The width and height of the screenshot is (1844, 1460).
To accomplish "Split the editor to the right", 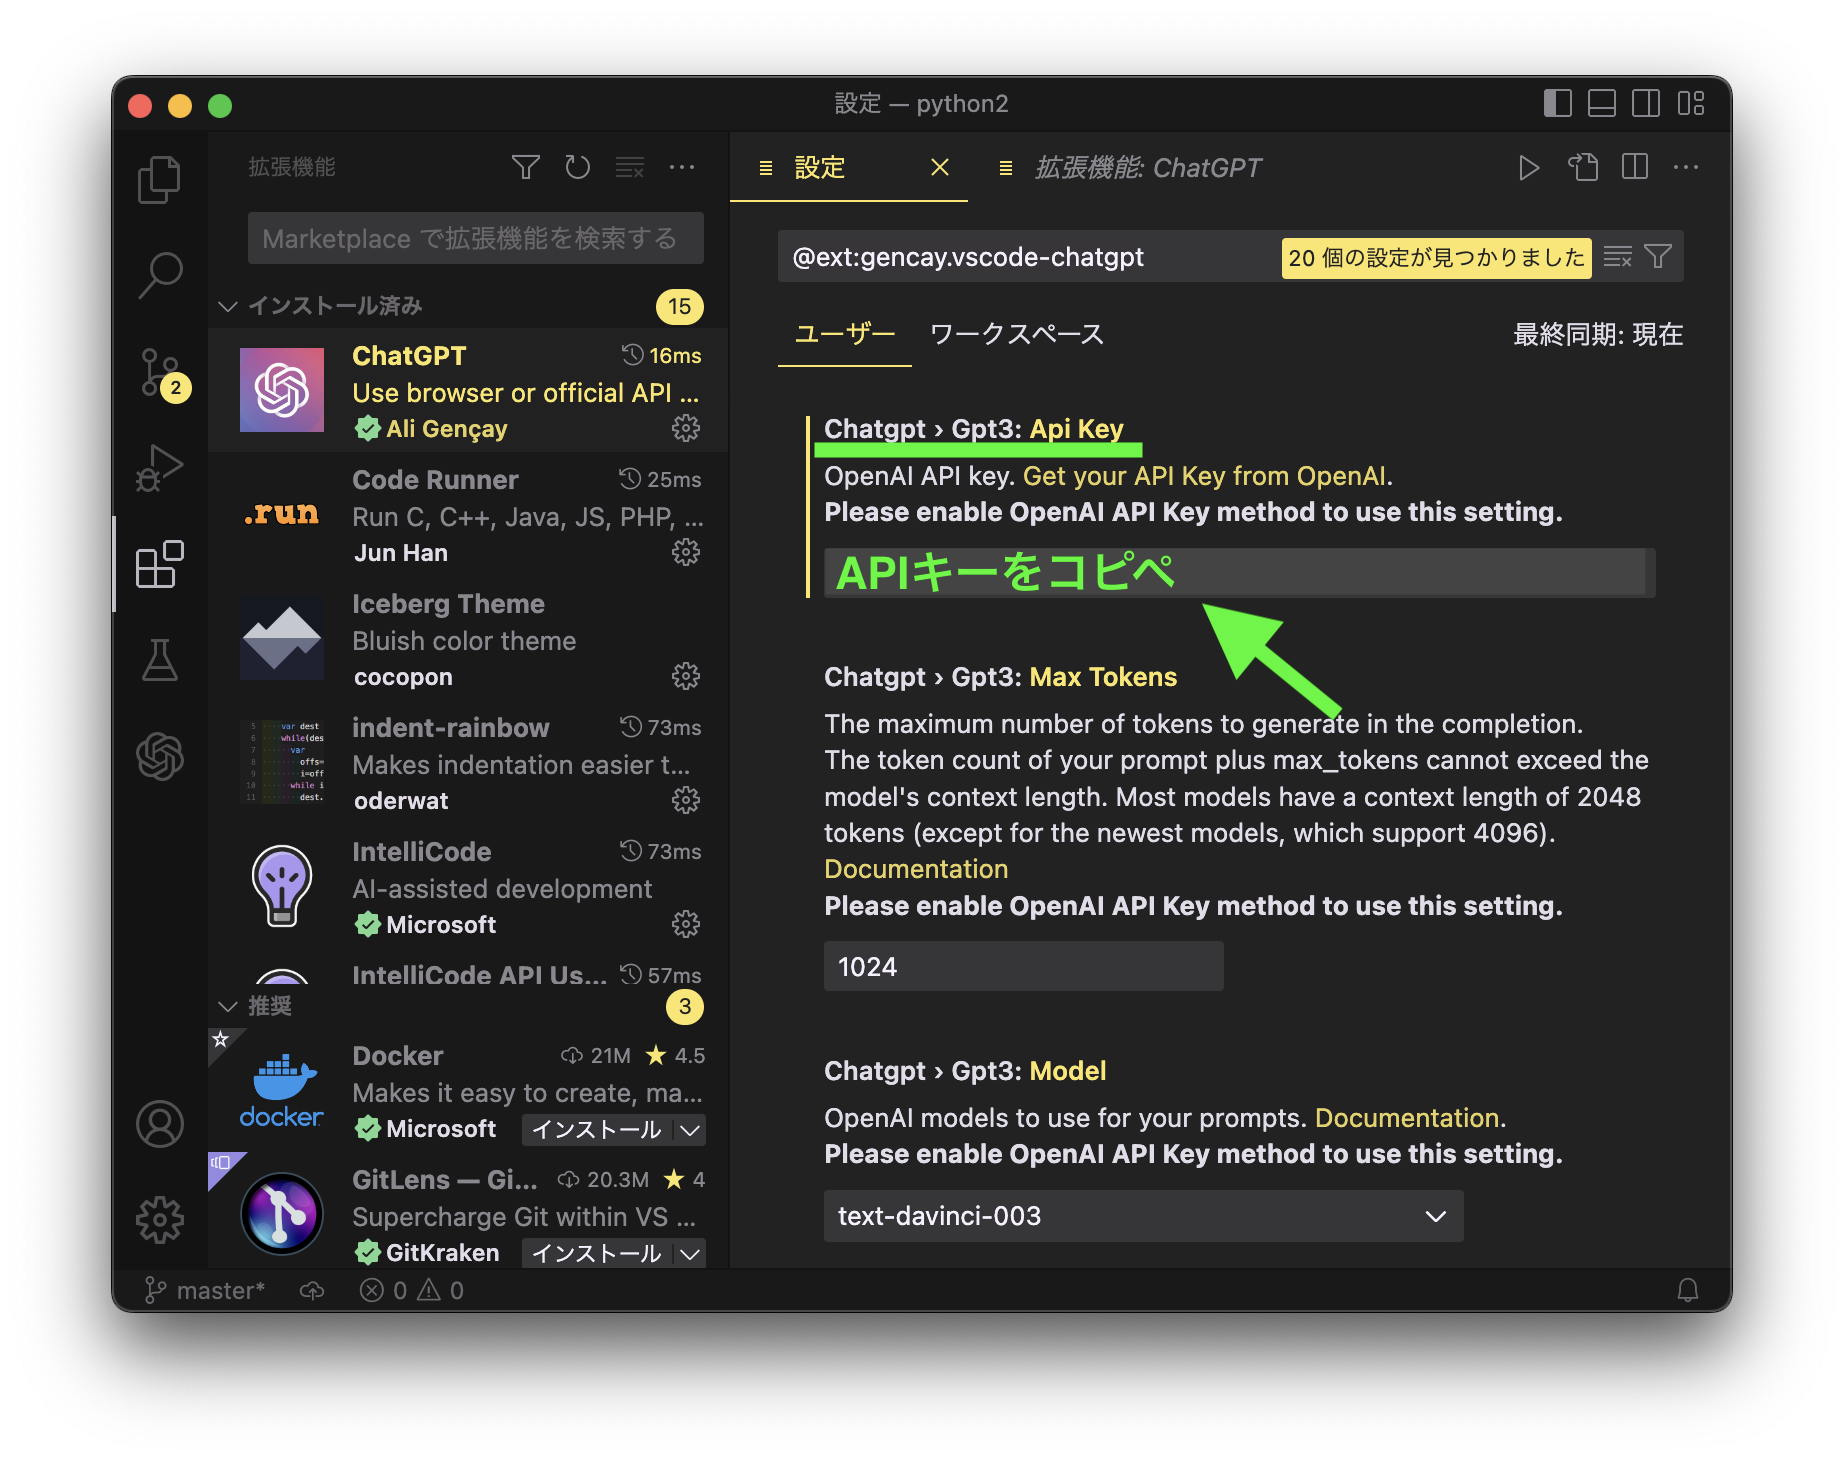I will point(1635,167).
